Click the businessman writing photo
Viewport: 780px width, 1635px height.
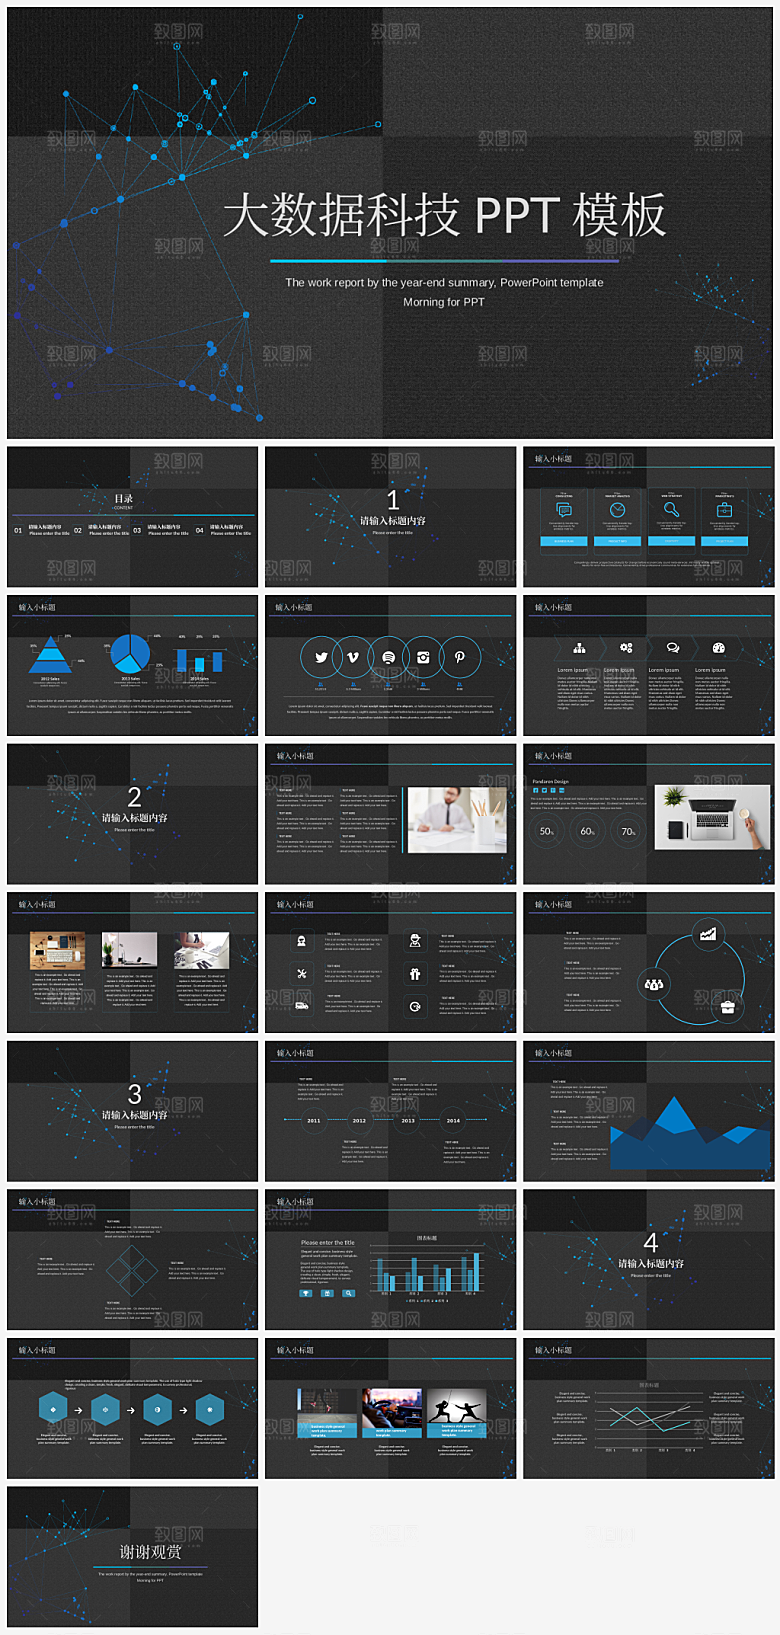[457, 819]
